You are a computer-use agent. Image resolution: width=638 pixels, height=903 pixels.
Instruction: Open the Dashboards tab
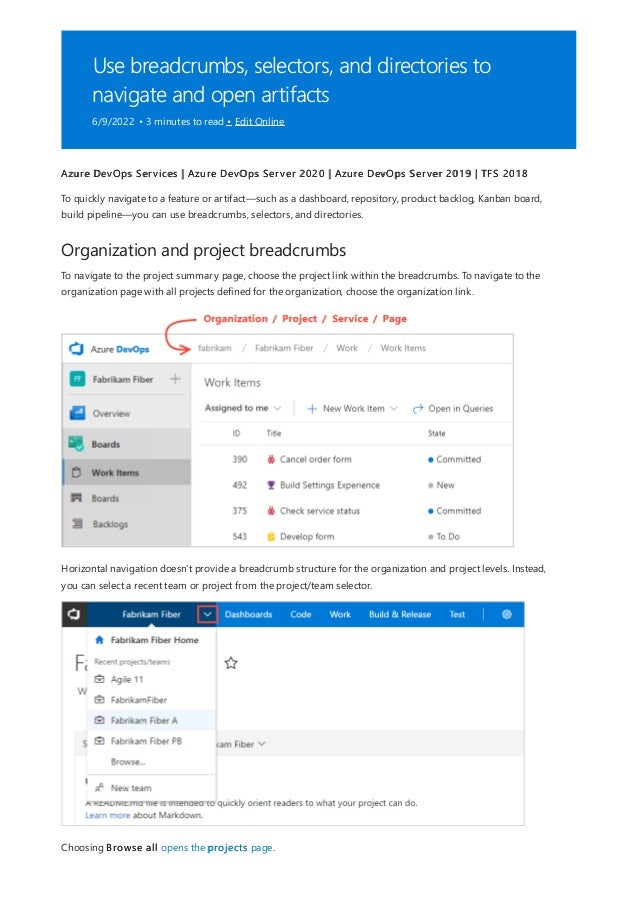pyautogui.click(x=248, y=614)
